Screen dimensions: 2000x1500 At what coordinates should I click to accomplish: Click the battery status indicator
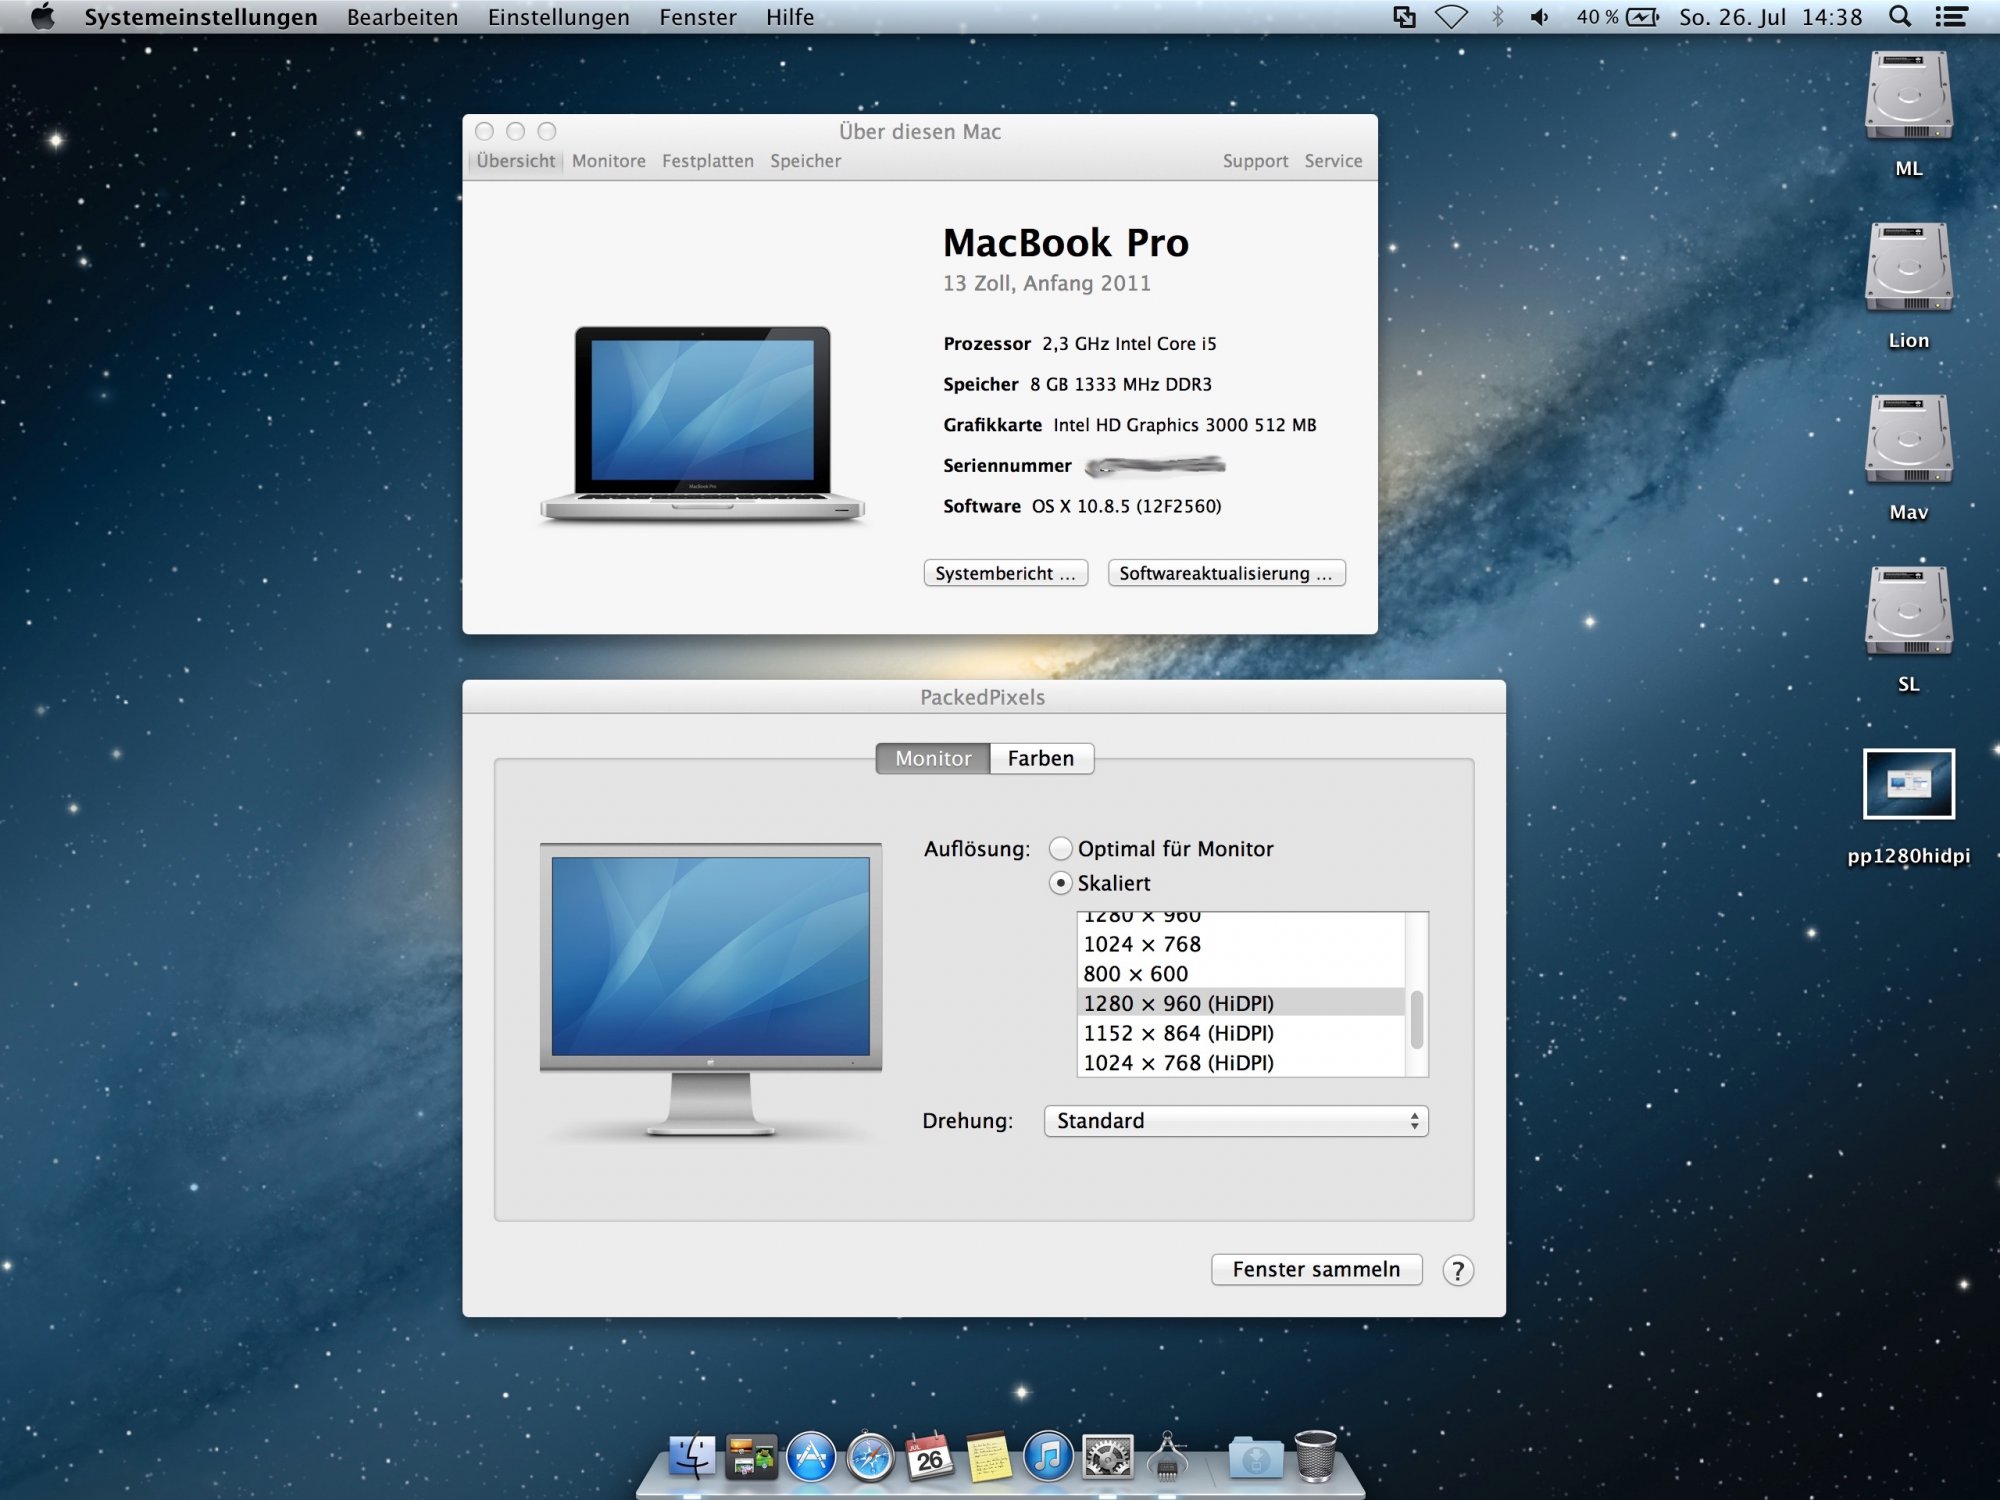1617,17
